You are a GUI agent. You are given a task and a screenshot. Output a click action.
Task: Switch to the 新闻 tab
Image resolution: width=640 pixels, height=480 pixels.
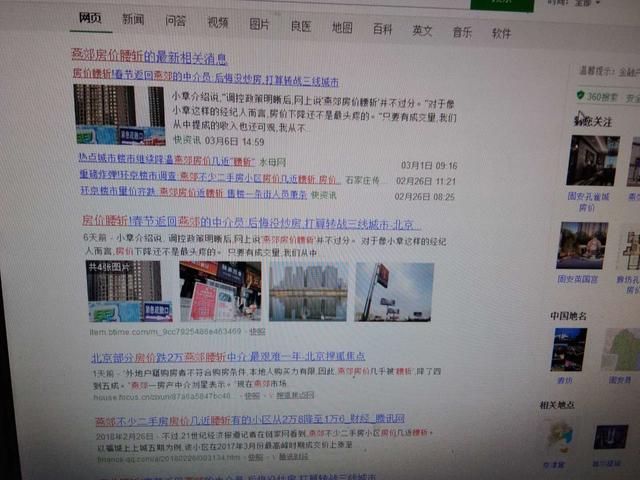(x=133, y=19)
